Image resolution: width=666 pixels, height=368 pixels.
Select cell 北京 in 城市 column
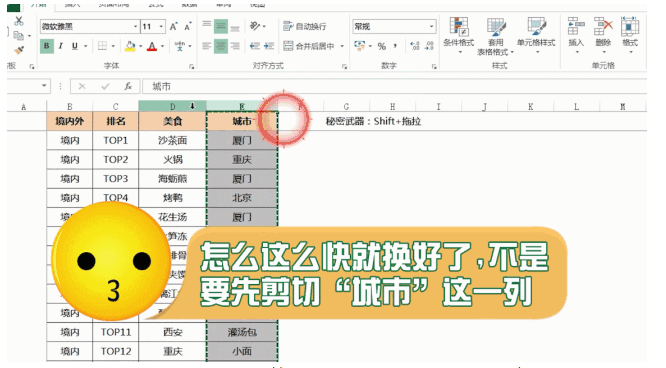click(242, 198)
